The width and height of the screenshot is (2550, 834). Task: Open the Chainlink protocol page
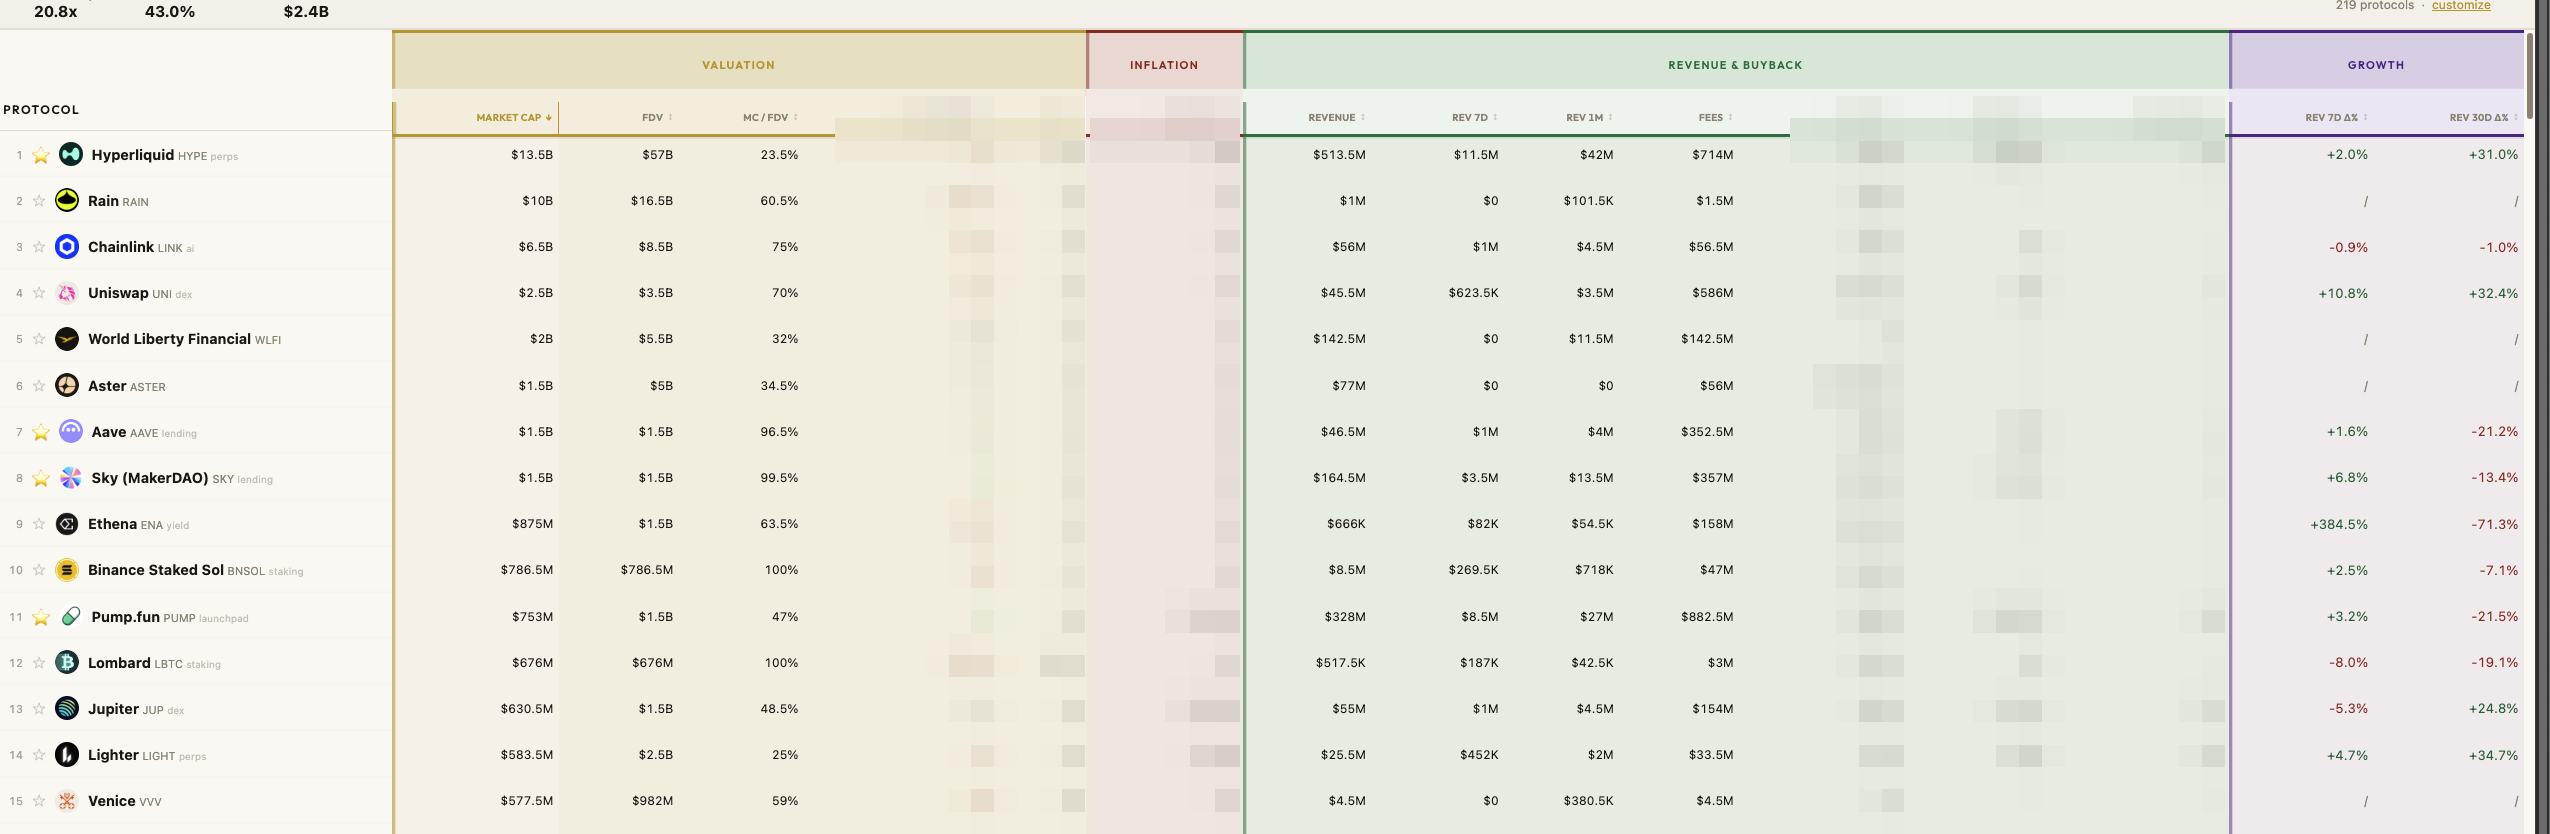(x=121, y=246)
